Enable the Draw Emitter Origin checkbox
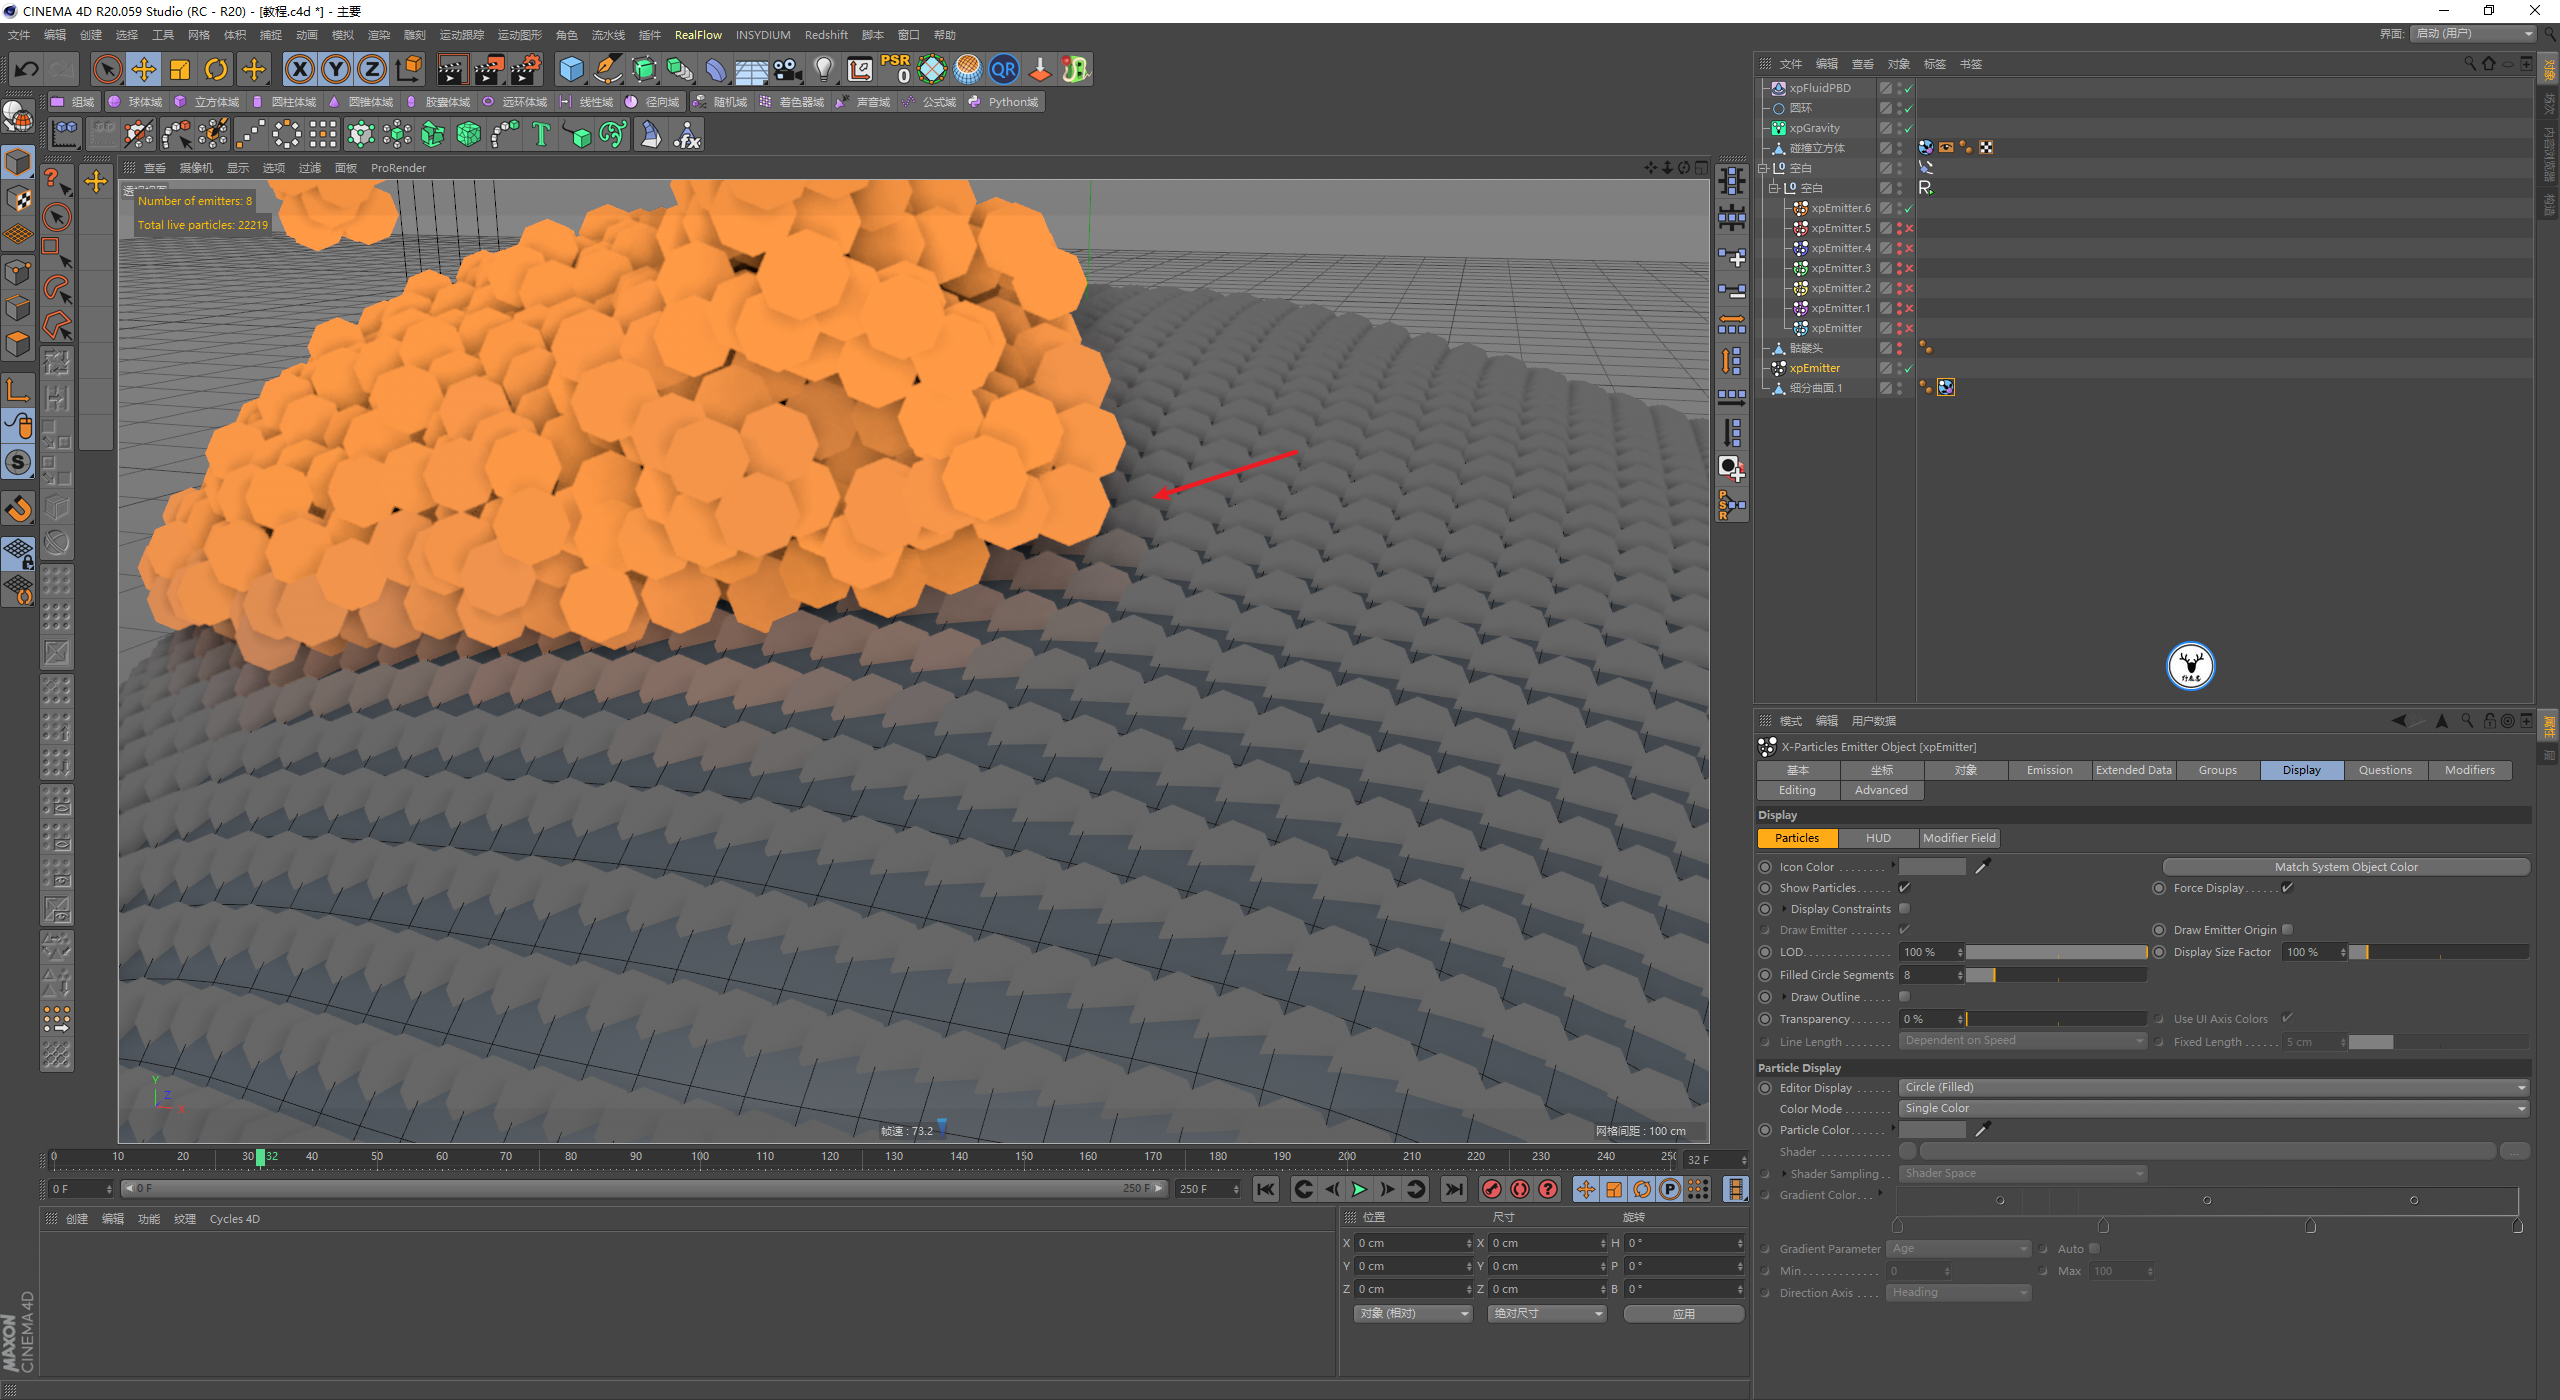Viewport: 2560px width, 1400px height. pos(2287,930)
